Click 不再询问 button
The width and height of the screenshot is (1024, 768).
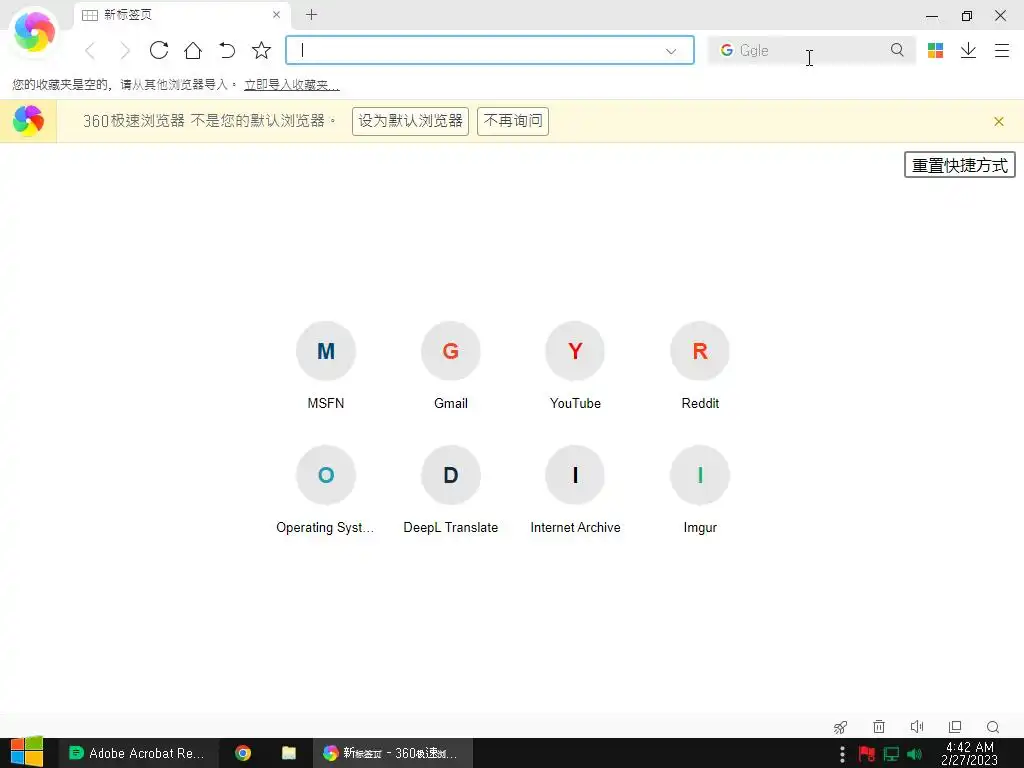[x=513, y=121]
